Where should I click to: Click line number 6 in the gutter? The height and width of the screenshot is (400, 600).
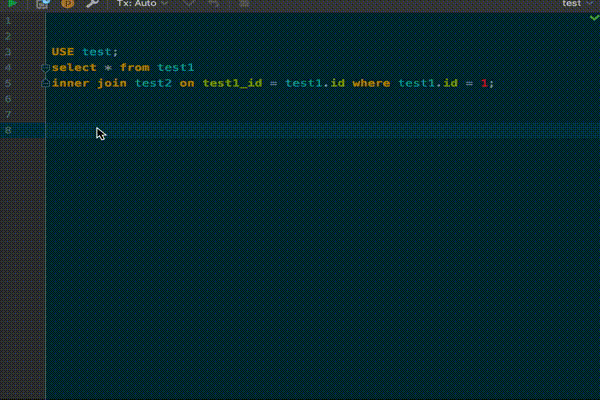(x=8, y=99)
